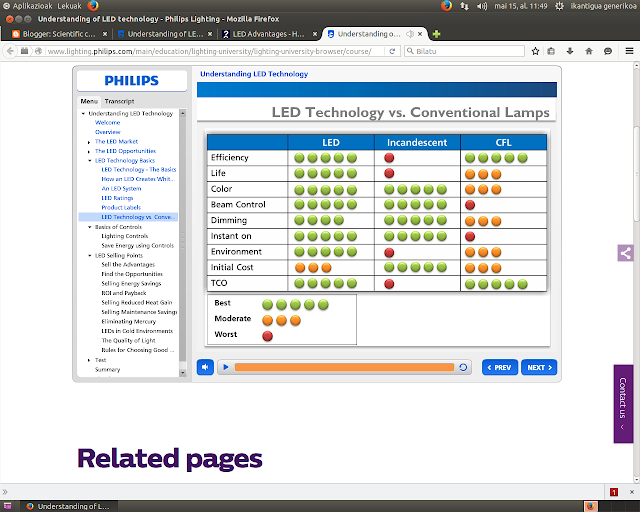
Task: Close the Blogger tab
Action: pos(105,34)
